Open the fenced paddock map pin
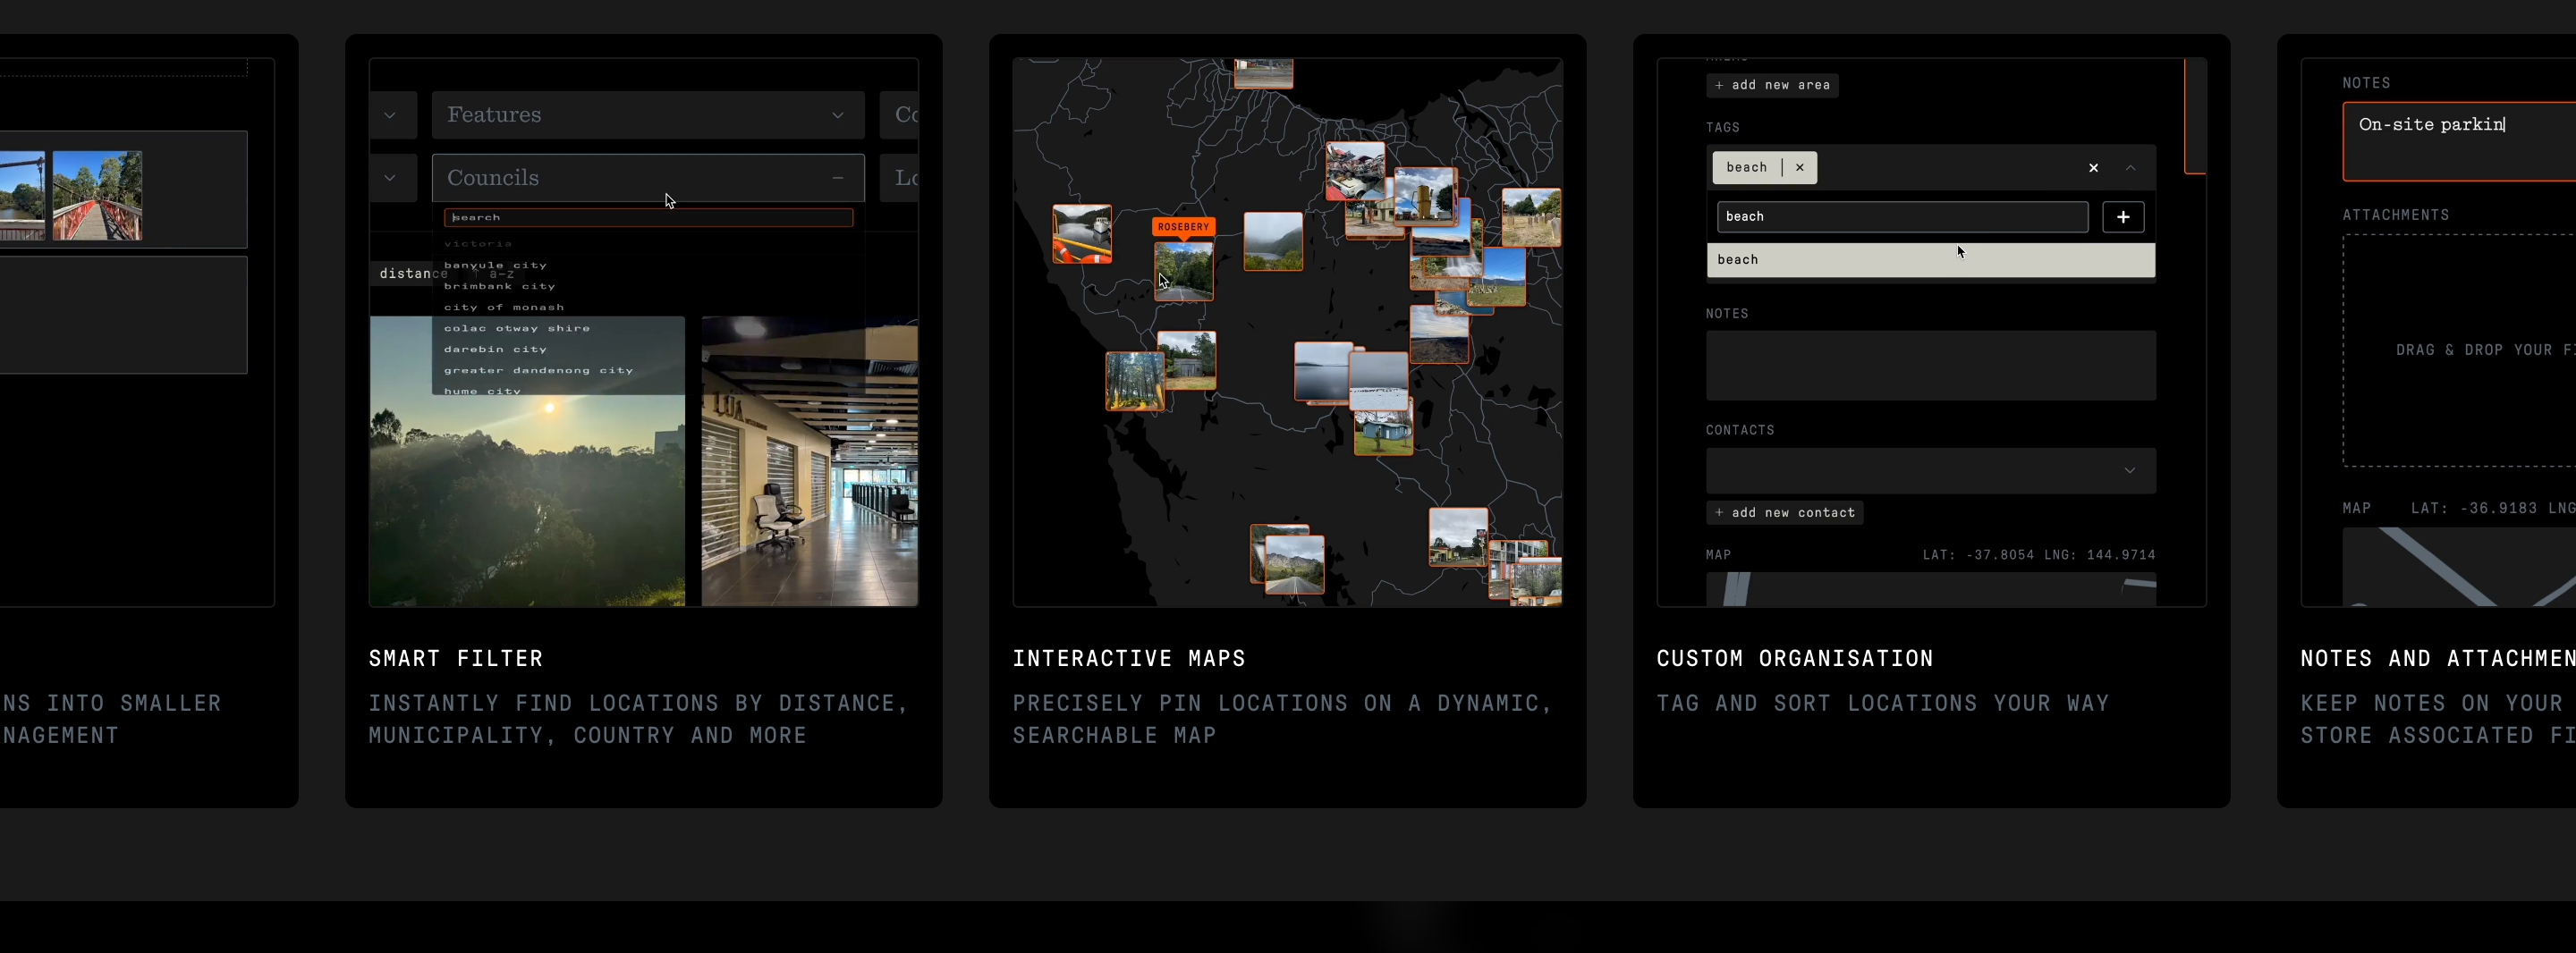The width and height of the screenshot is (2576, 953). [x=1531, y=217]
